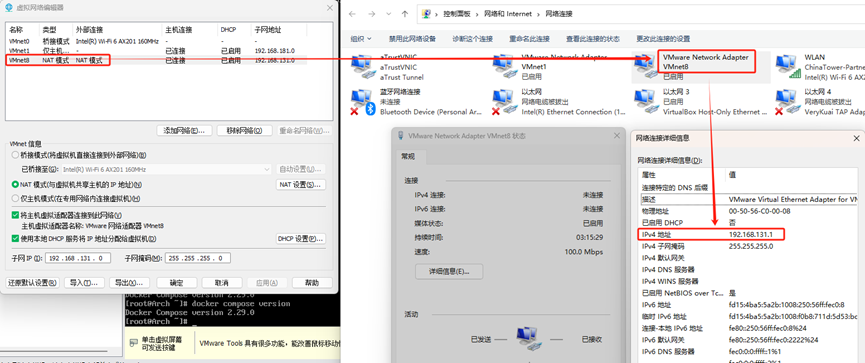Click the 名称 column header
Image resolution: width=865 pixels, height=363 pixels.
coord(23,29)
